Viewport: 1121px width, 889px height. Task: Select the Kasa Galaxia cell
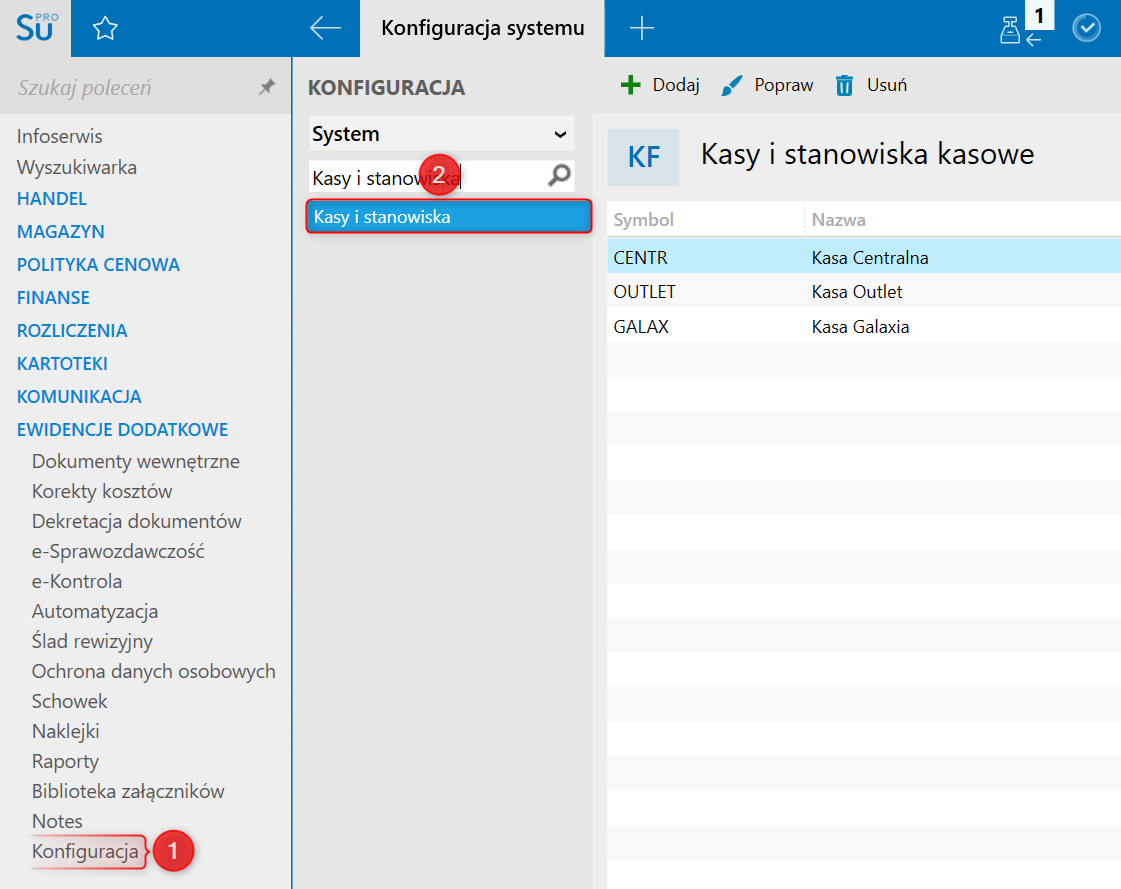coord(962,327)
